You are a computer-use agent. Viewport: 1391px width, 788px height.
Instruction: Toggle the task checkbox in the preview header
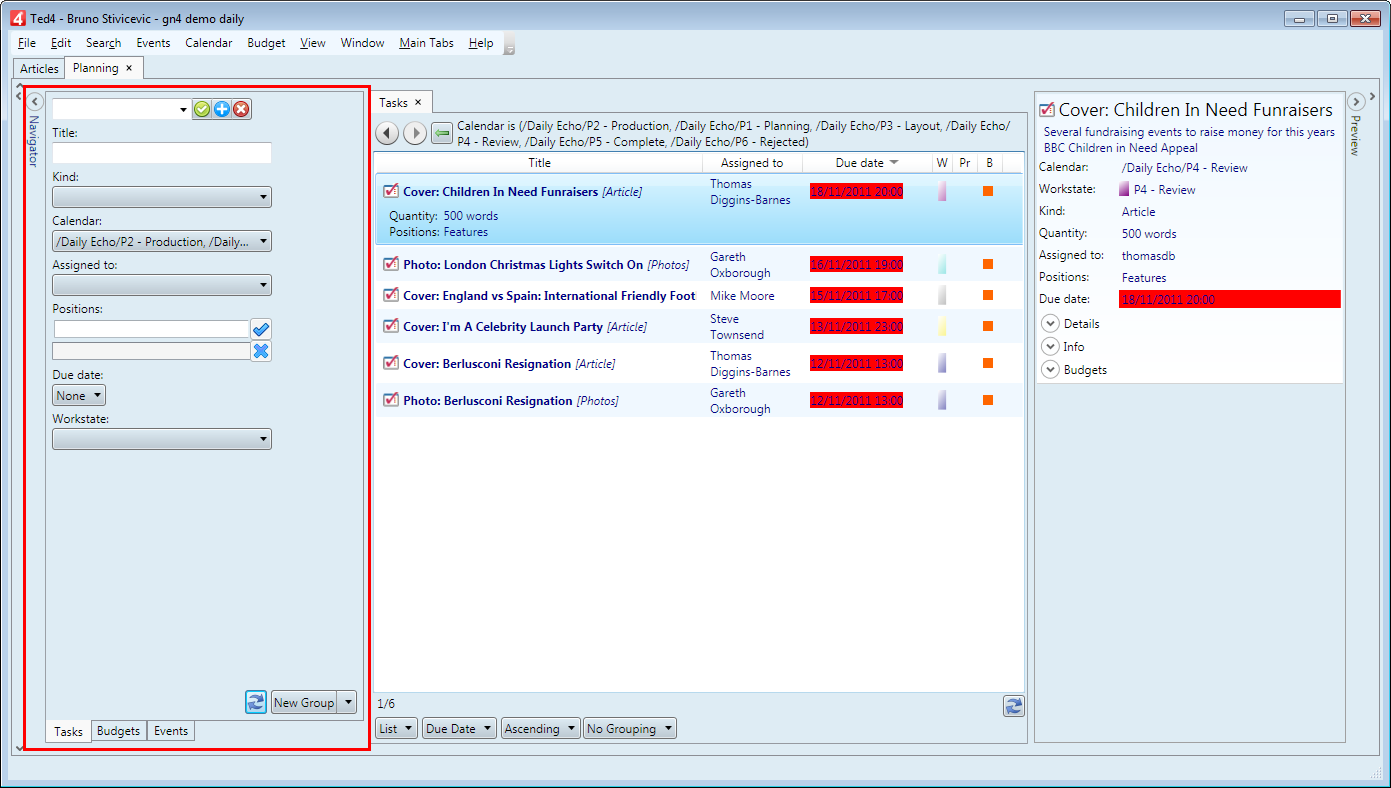click(x=1047, y=110)
